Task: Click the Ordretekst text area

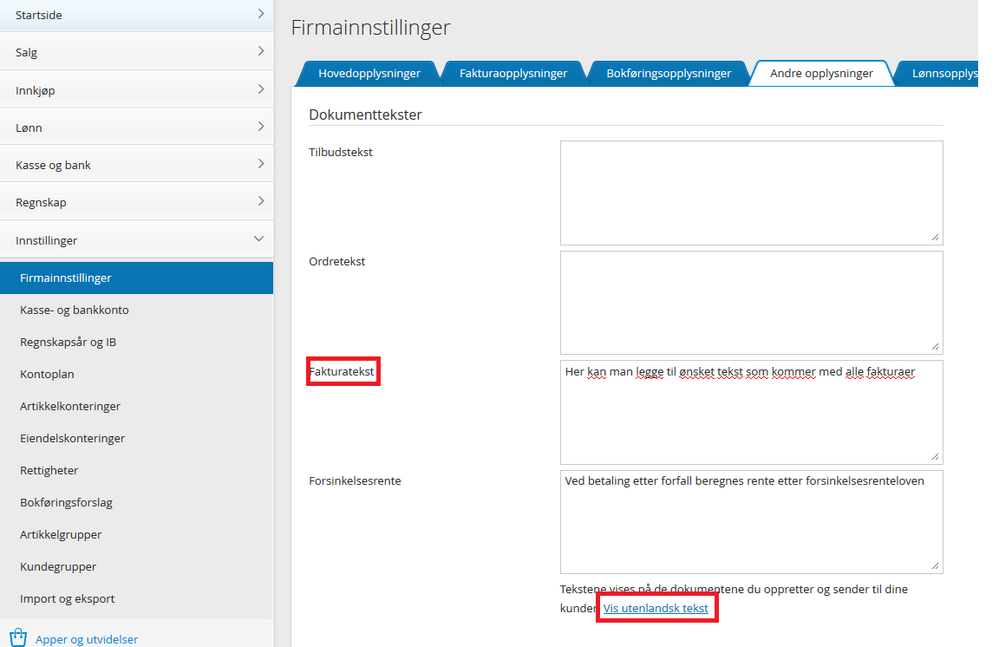Action: [x=750, y=300]
